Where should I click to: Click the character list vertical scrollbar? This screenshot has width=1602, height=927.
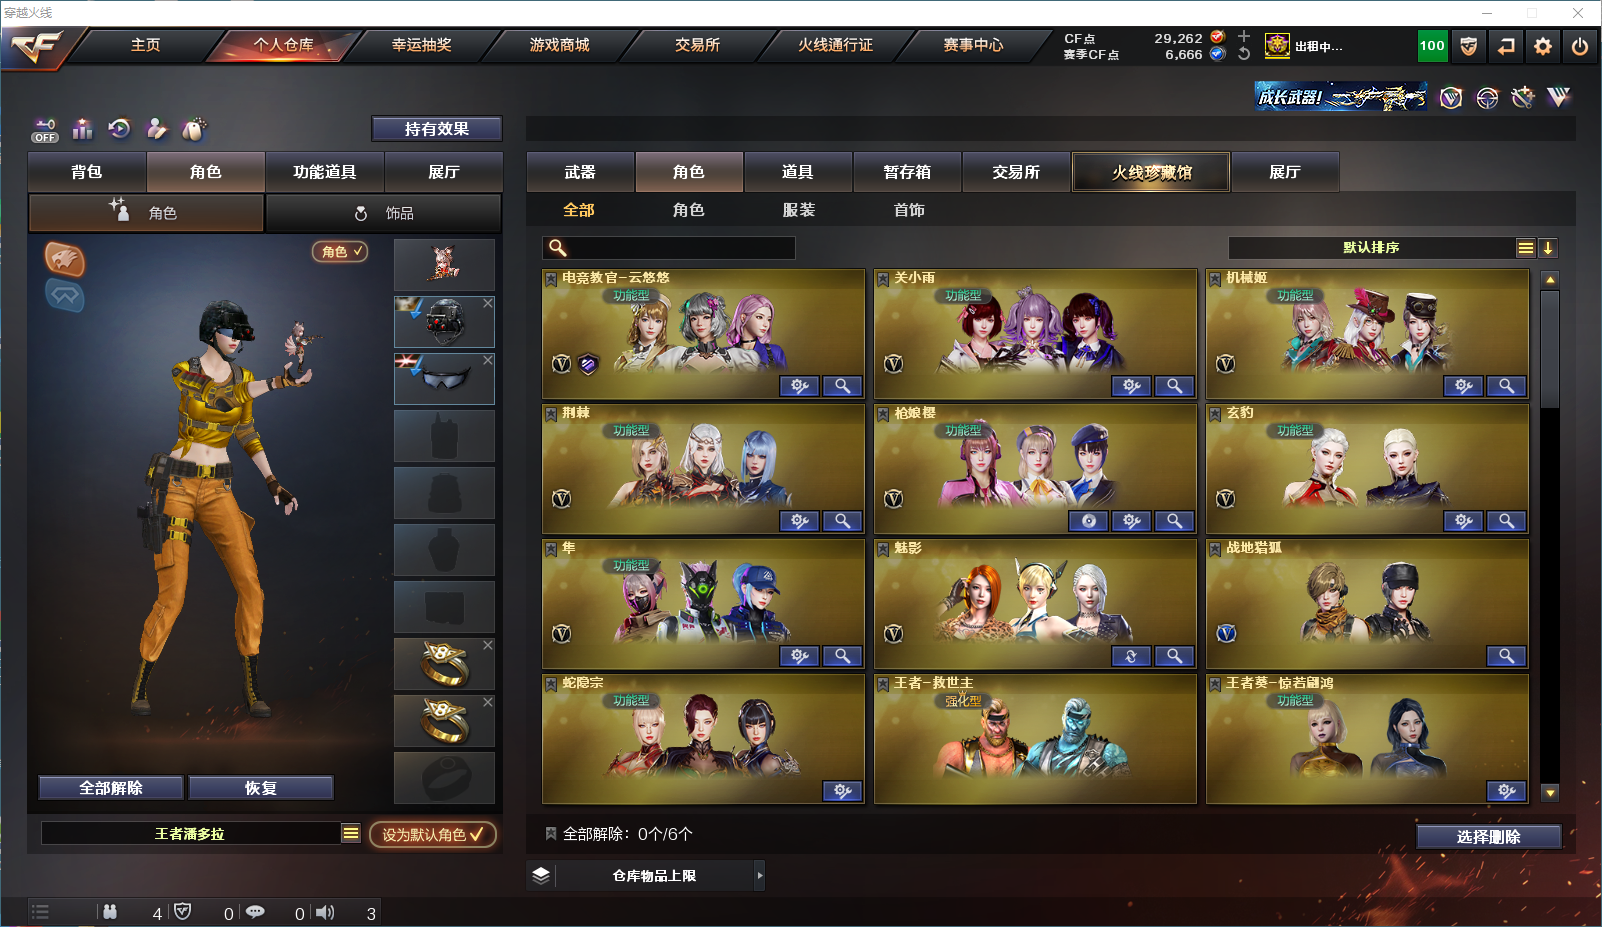pos(1550,536)
